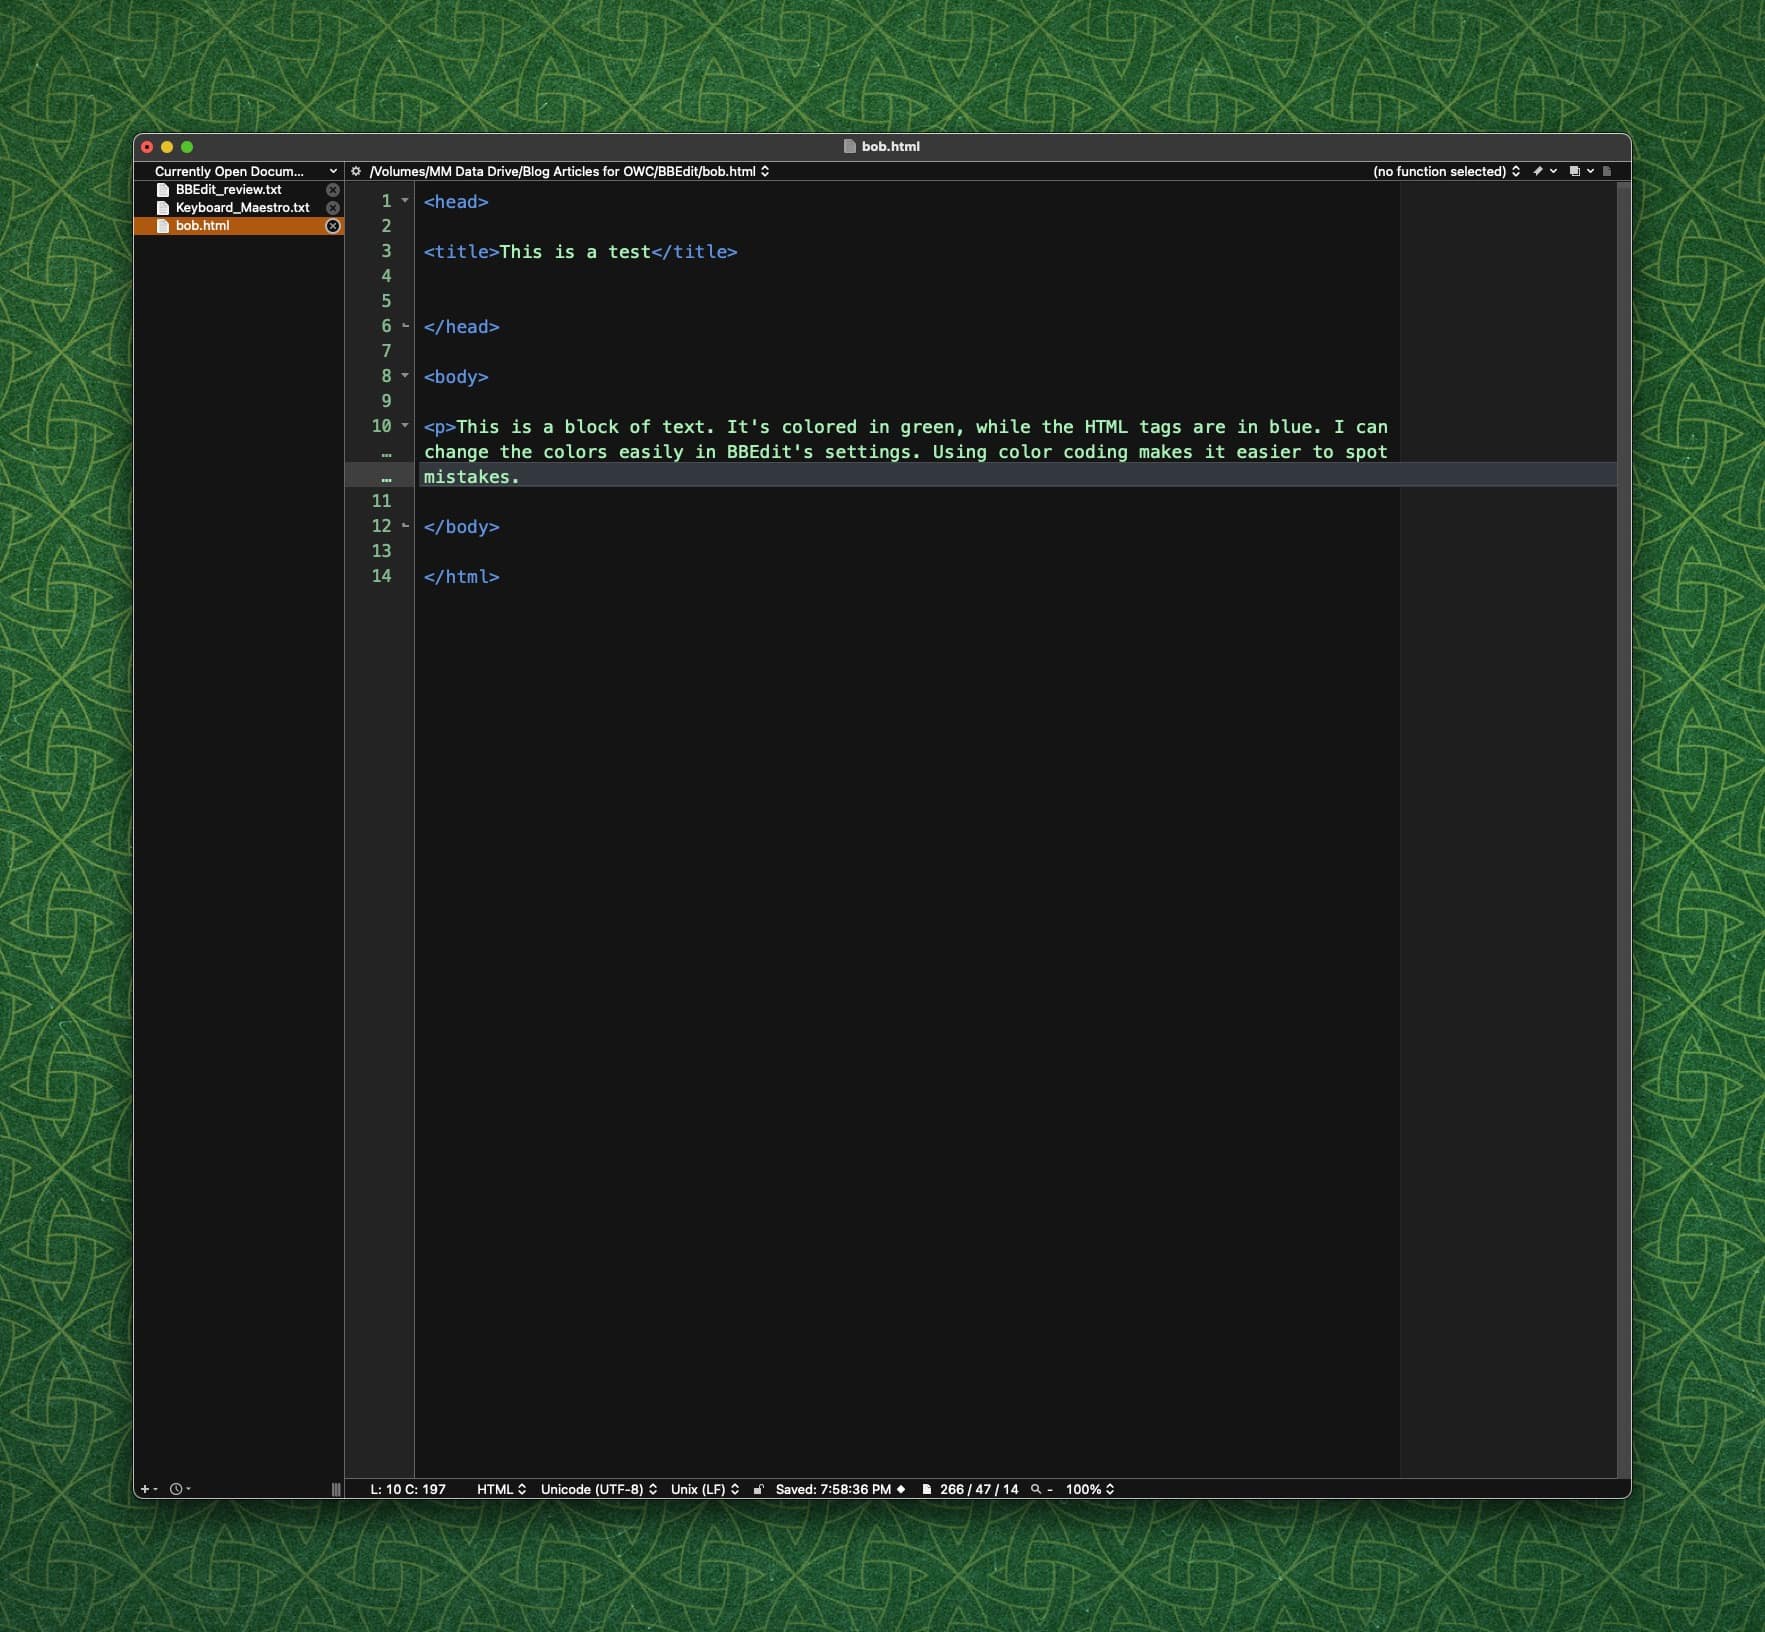1765x1632 pixels.
Task: Collapse the body tag fold triangle on line 8
Action: 405,376
